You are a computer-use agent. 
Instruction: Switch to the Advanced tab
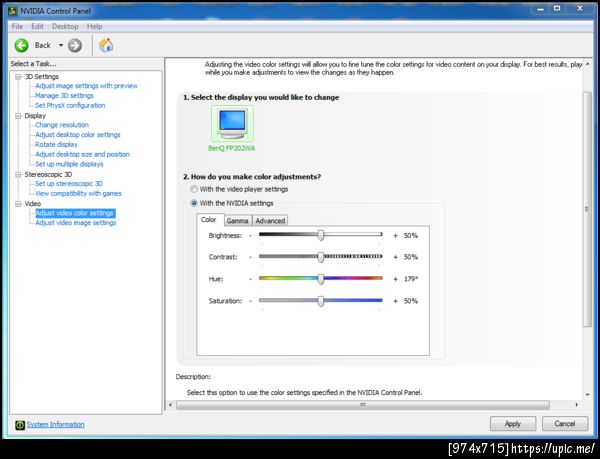(x=270, y=221)
